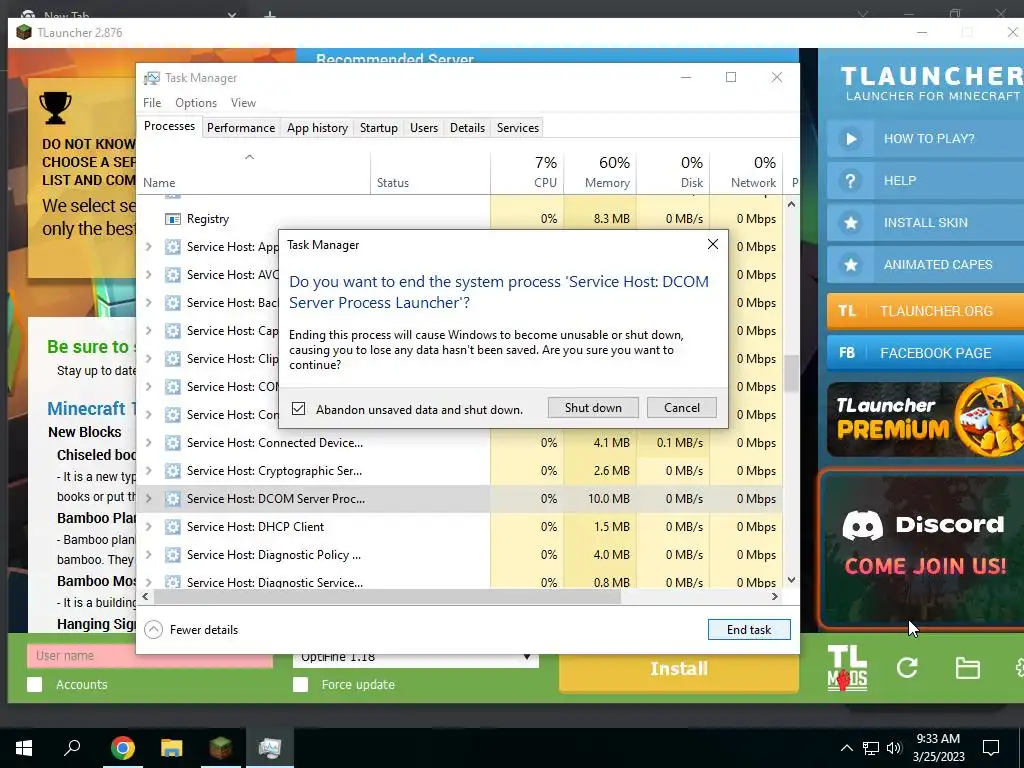Click the refresh icon in TLauncher
Image resolution: width=1024 pixels, height=768 pixels.
[x=907, y=667]
